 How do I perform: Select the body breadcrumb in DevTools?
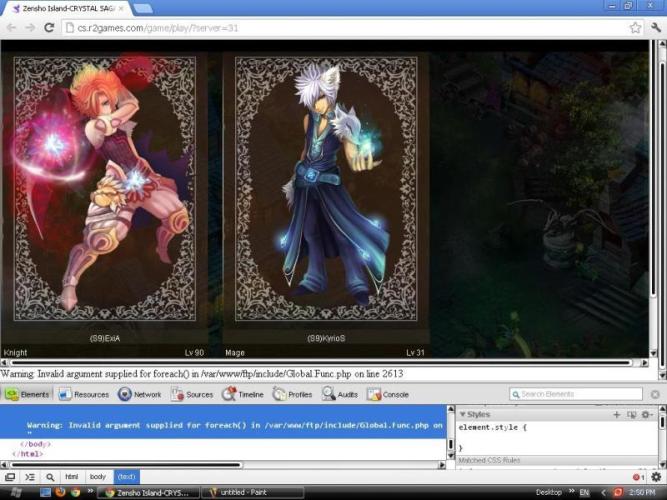click(99, 477)
